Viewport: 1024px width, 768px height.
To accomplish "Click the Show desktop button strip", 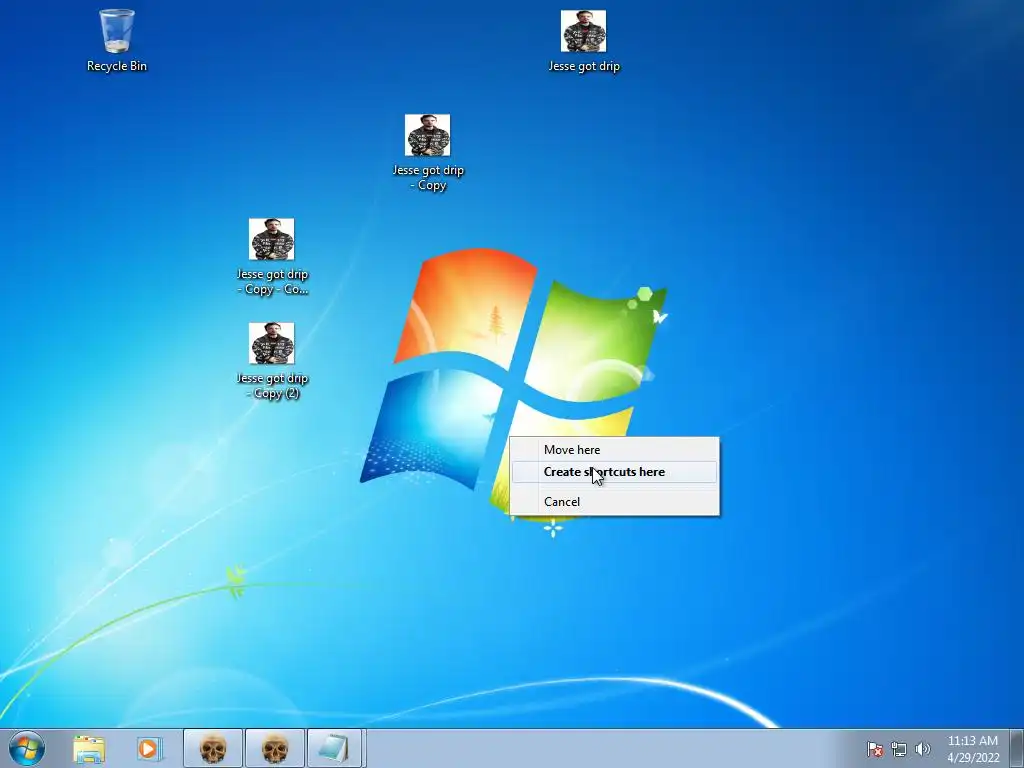I will [1017, 748].
